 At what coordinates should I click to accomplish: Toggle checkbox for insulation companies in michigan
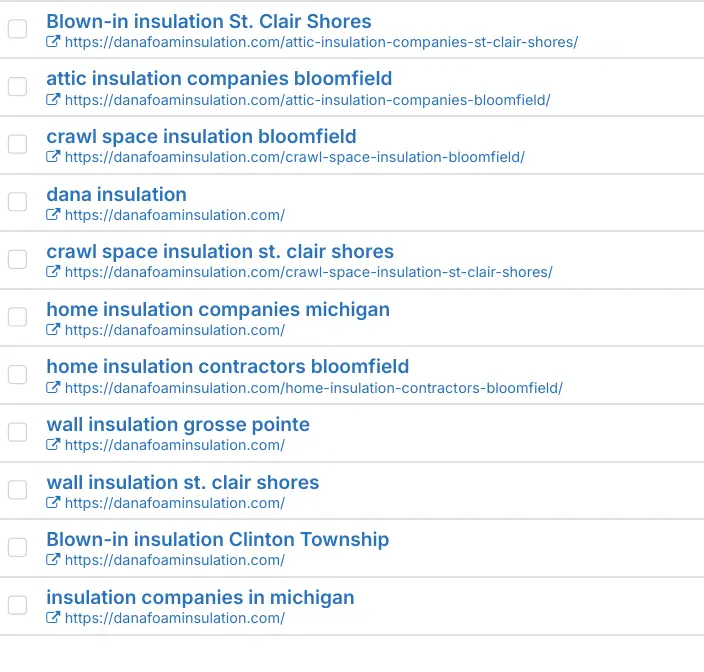coord(17,605)
